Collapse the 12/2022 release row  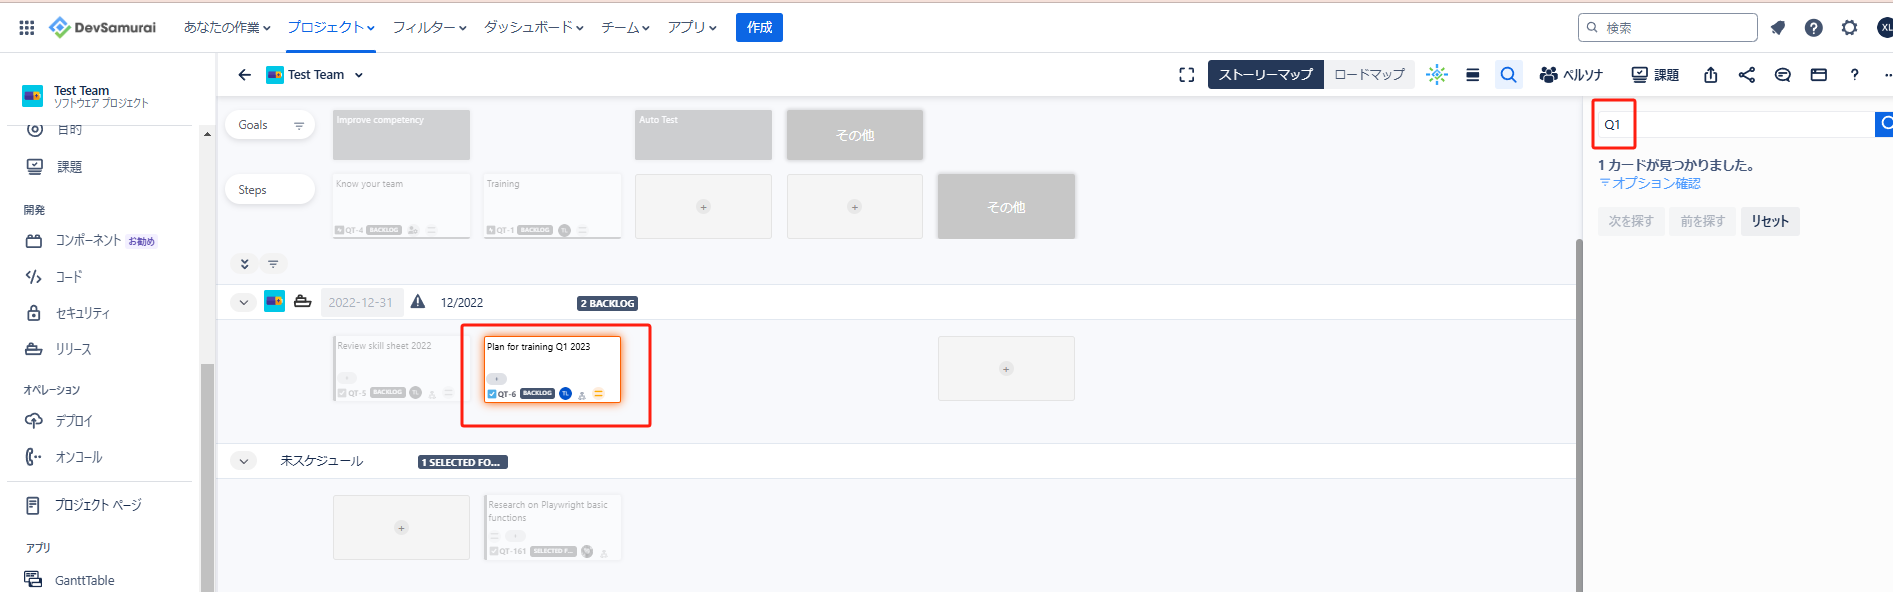tap(243, 302)
